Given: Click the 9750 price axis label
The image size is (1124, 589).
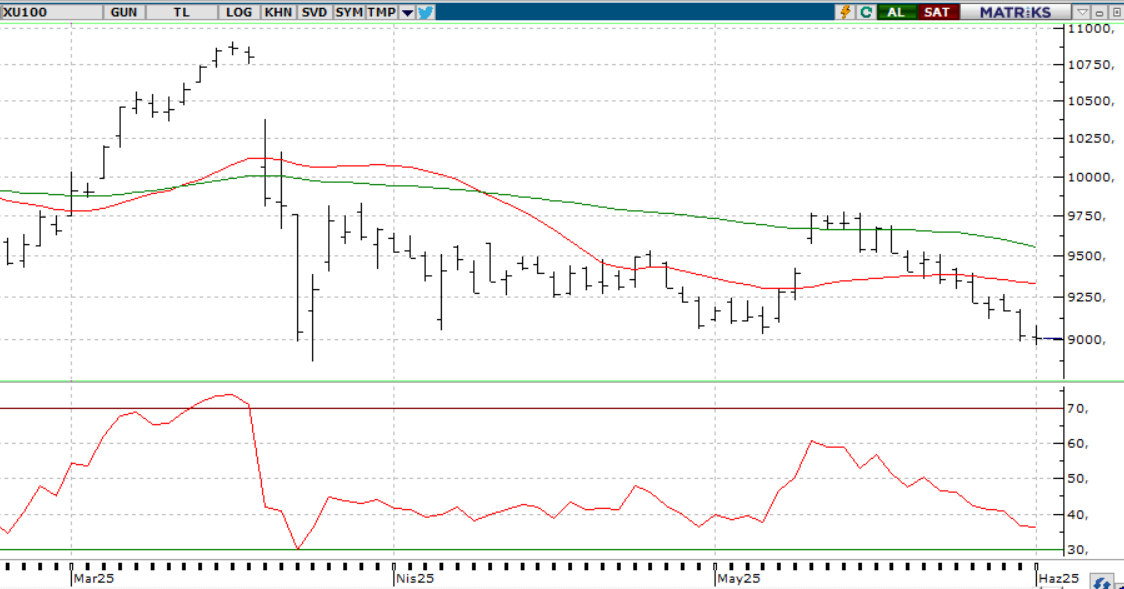Looking at the screenshot, I should [x=1087, y=216].
